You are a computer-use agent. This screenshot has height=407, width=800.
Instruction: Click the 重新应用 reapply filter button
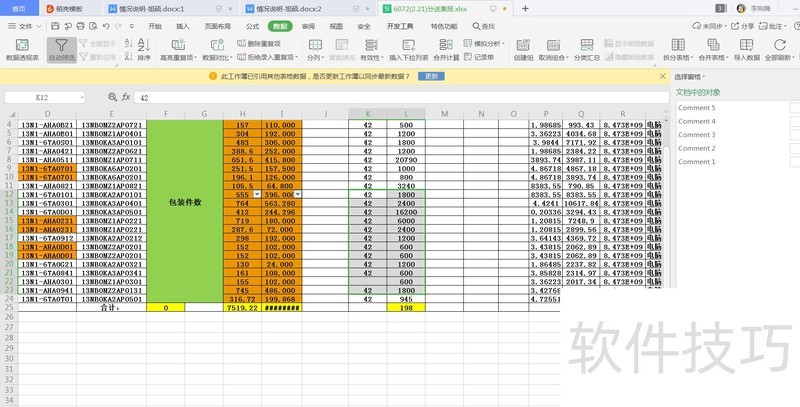pyautogui.click(x=97, y=57)
